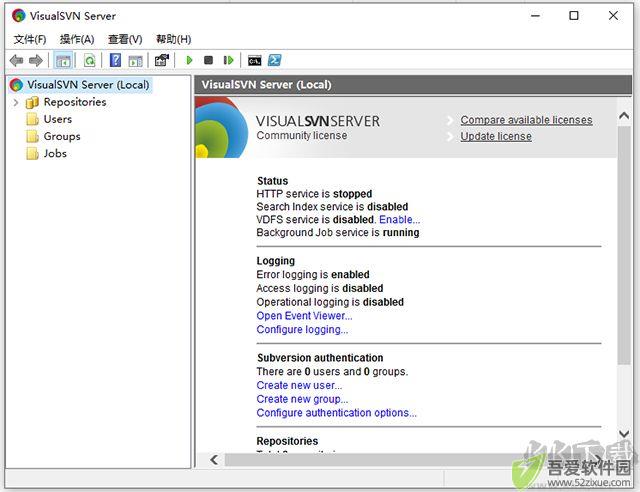Click the VisualSVN title bar logo icon
640x492 pixels.
pos(19,16)
